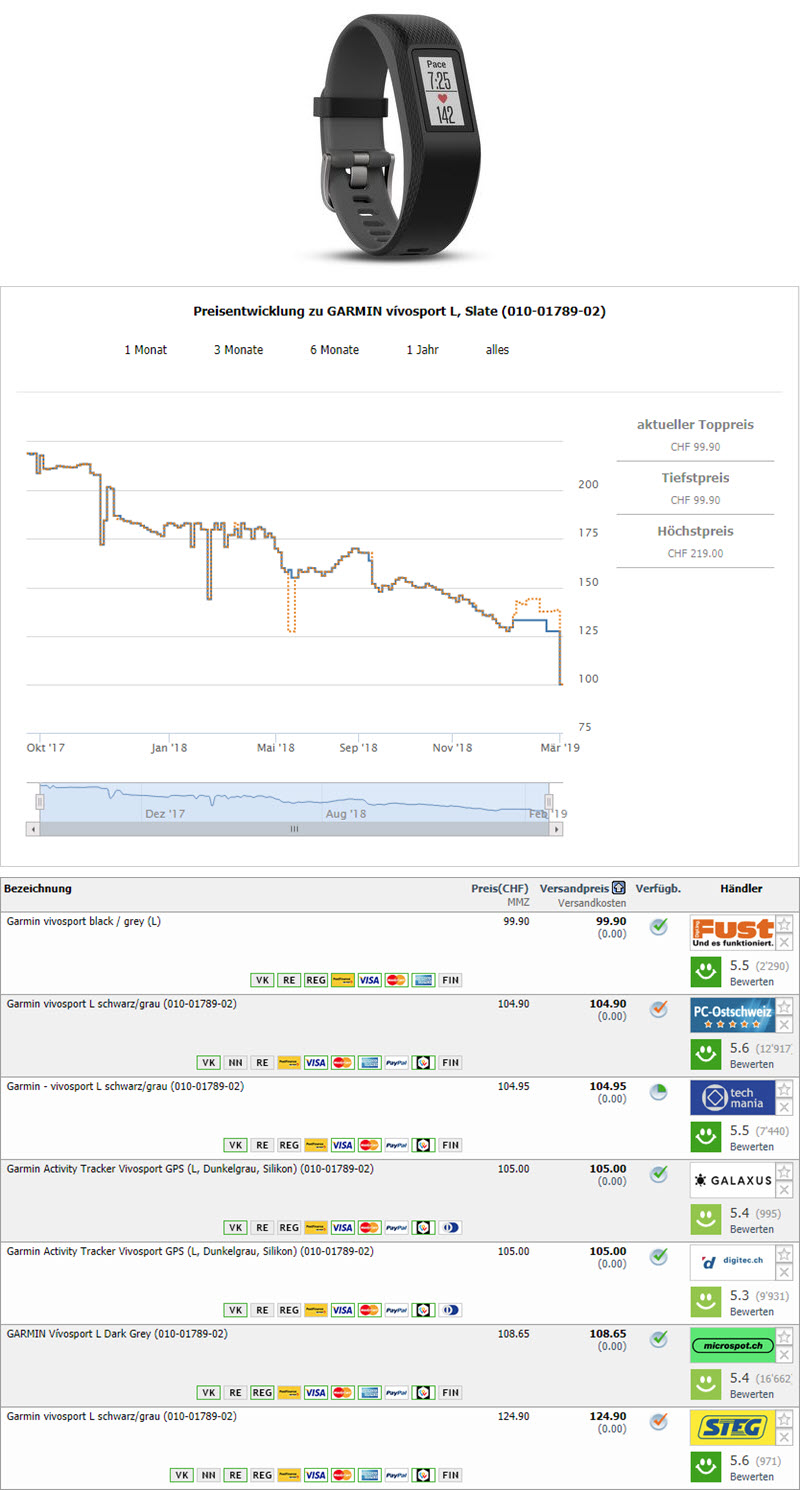Viewport: 800px width, 1490px height.
Task: Click the 108.65 price in microspot.ch row
Action: [513, 1334]
